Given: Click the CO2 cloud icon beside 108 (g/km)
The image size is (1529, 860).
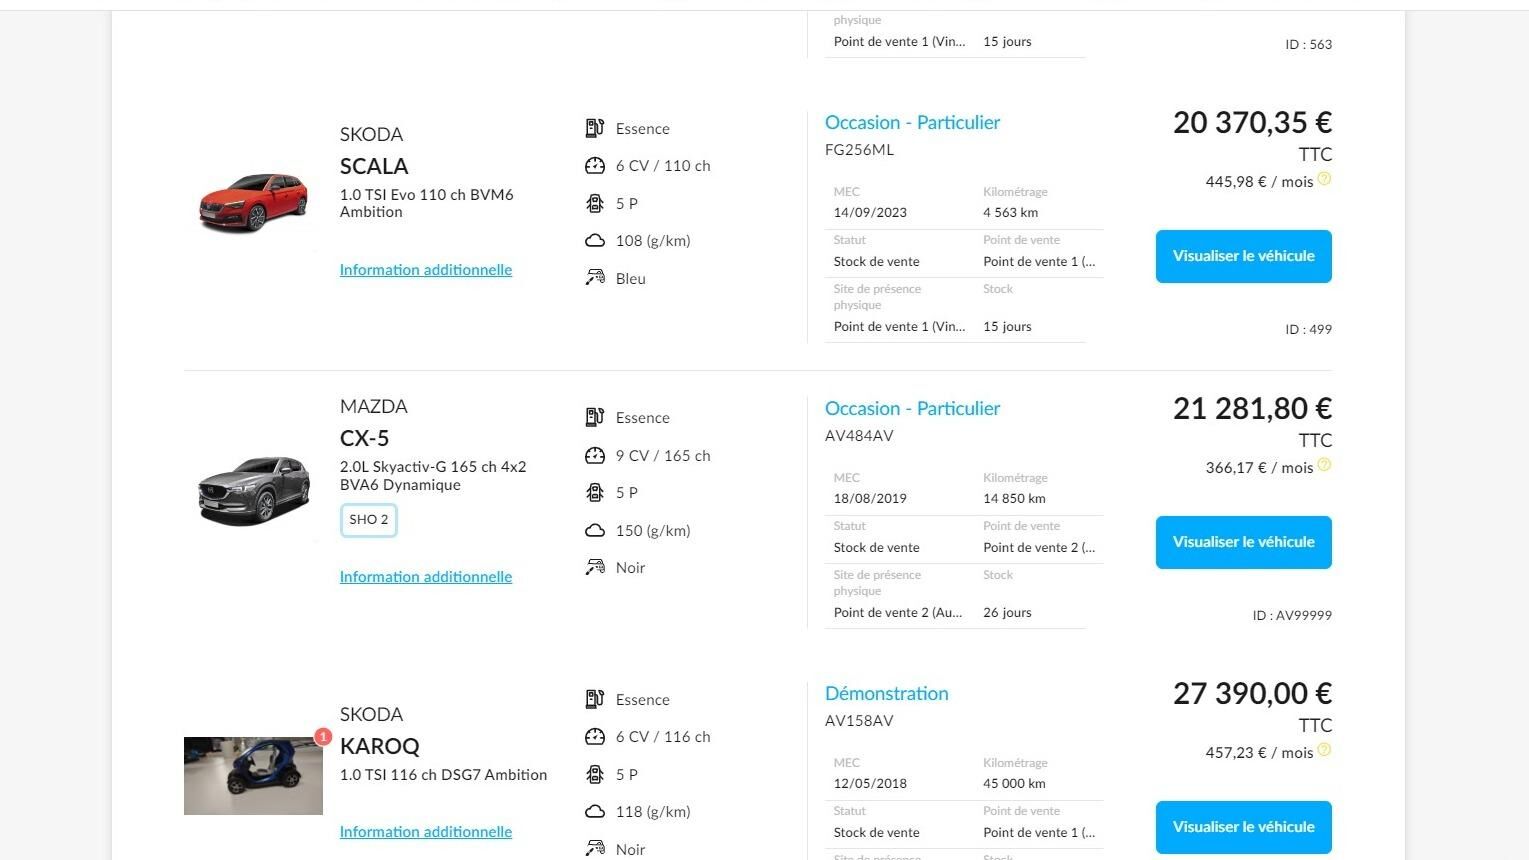Looking at the screenshot, I should [x=595, y=241].
